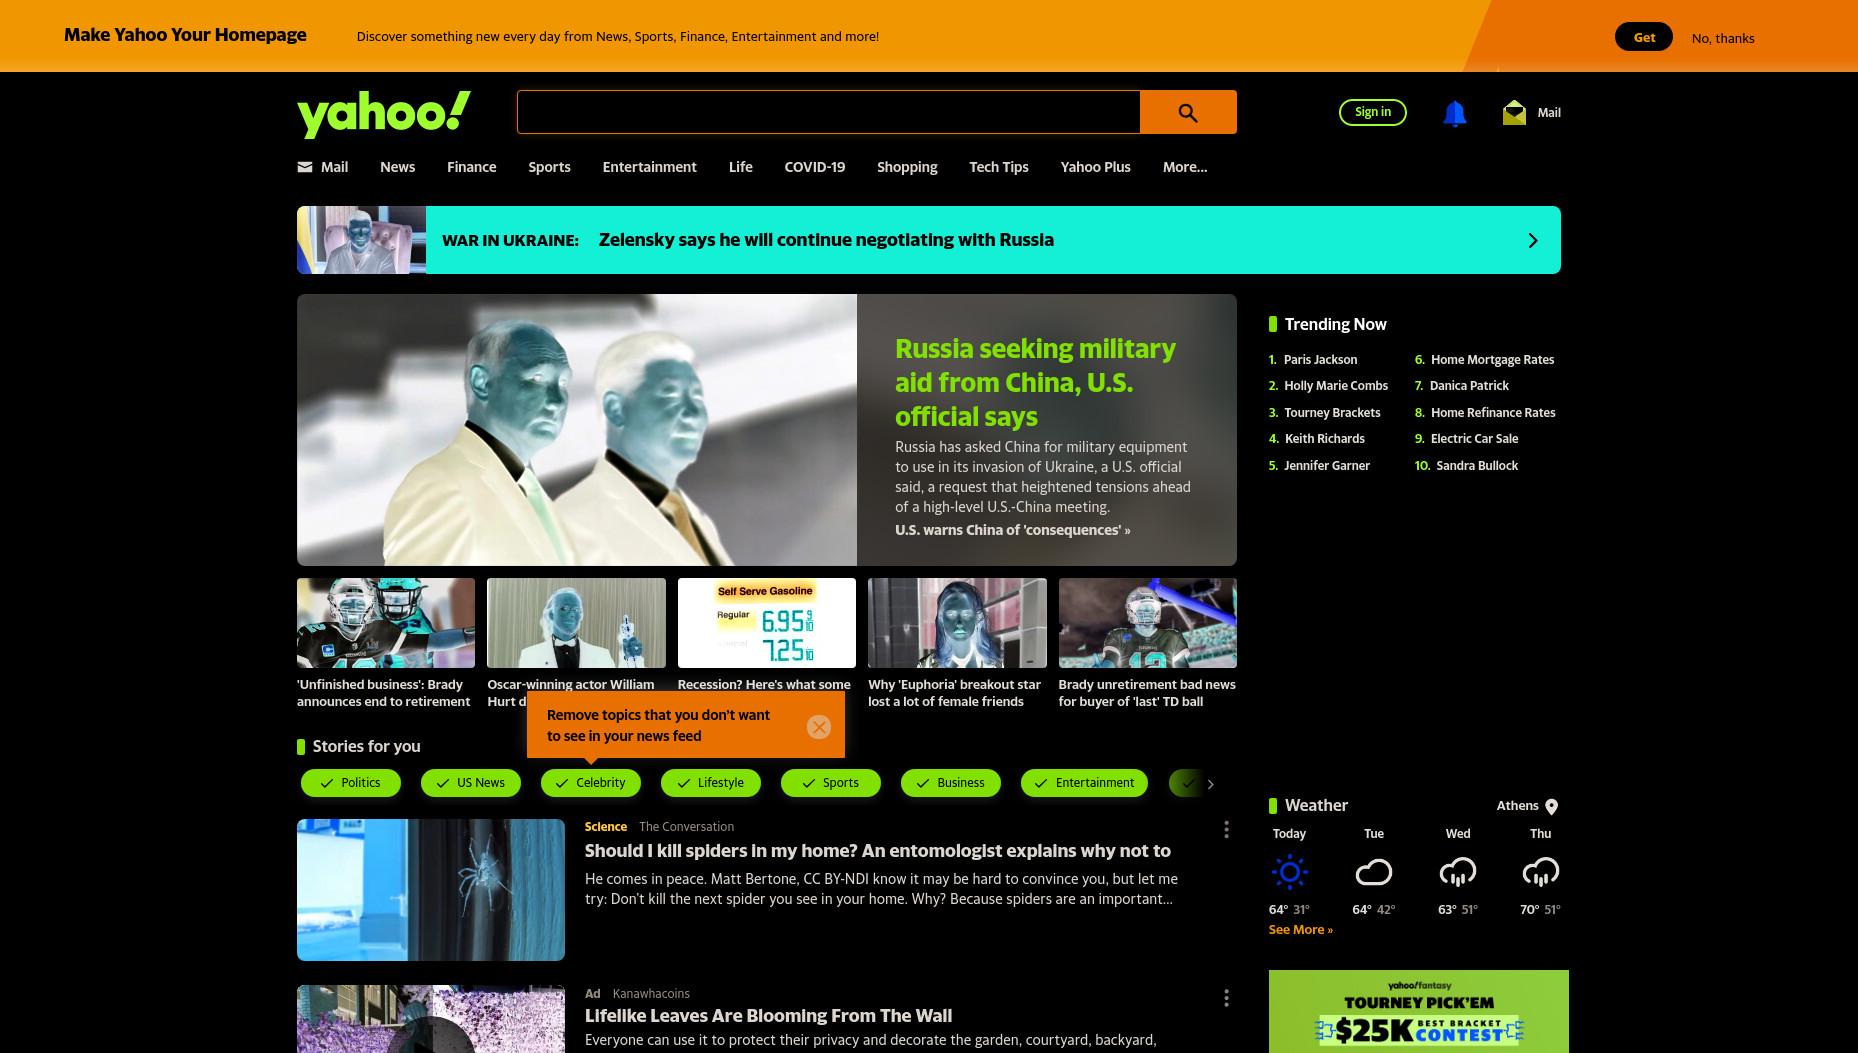The height and width of the screenshot is (1053, 1858).
Task: Click the search magnifier button
Action: (1188, 112)
